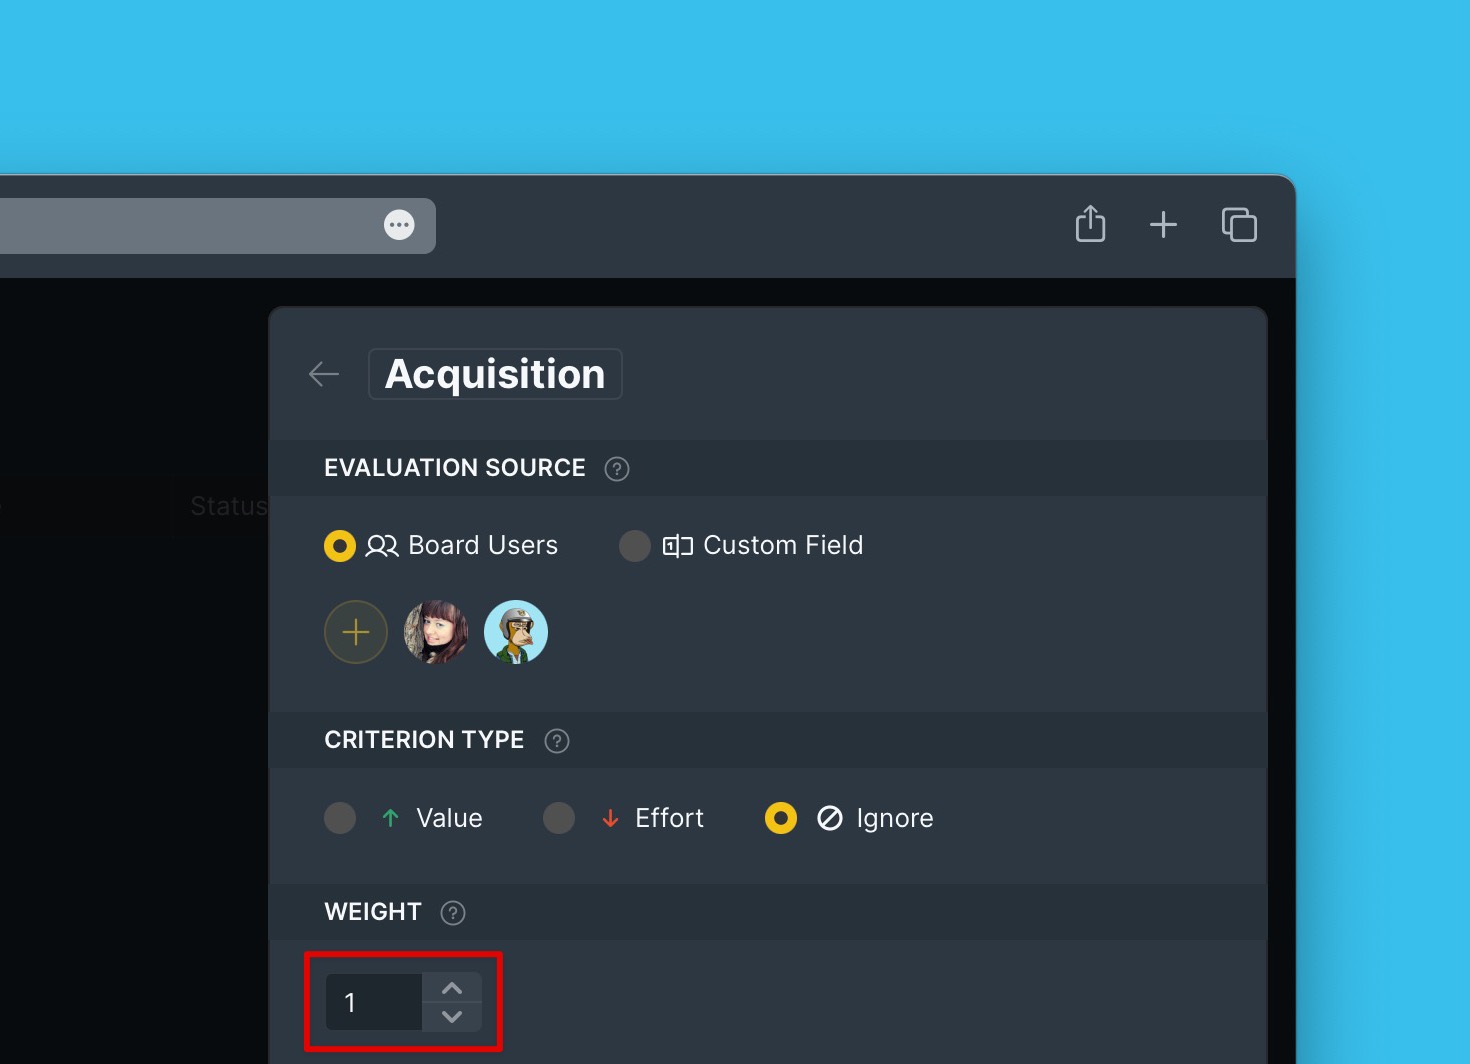Choose Effort as criterion type
The height and width of the screenshot is (1064, 1470).
click(x=559, y=818)
